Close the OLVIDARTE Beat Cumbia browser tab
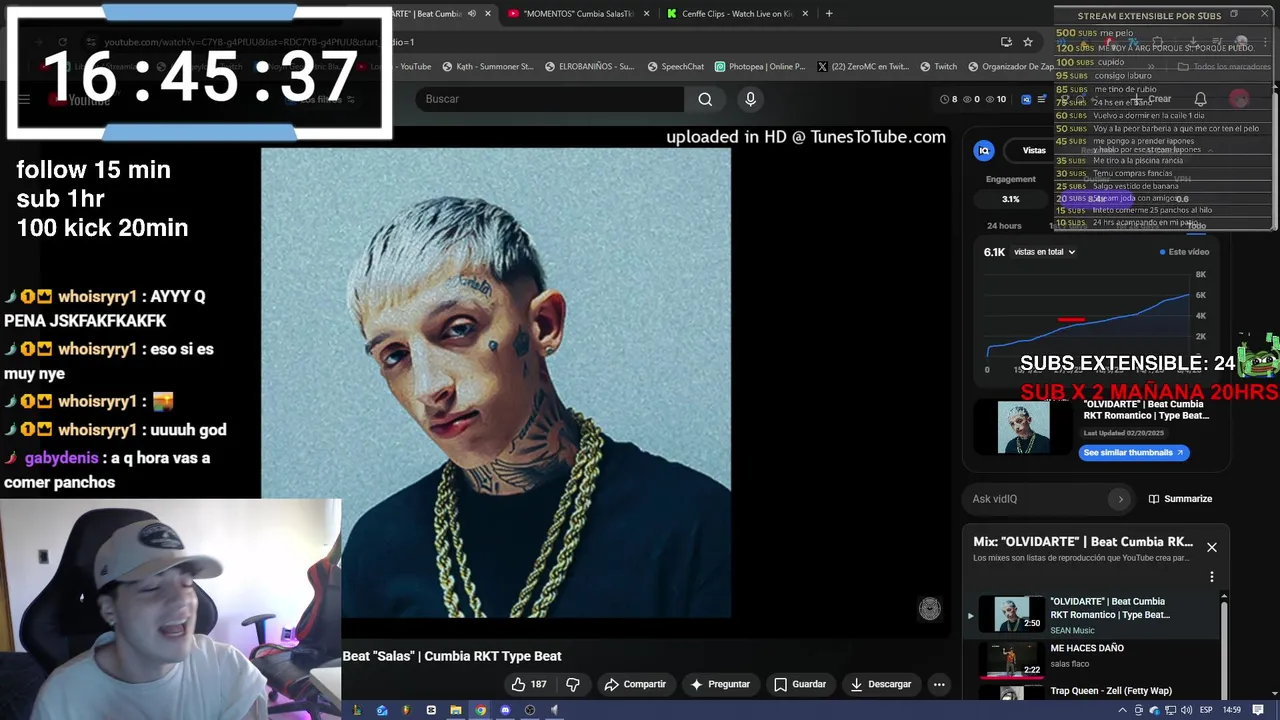The height and width of the screenshot is (720, 1280). pyautogui.click(x=488, y=14)
